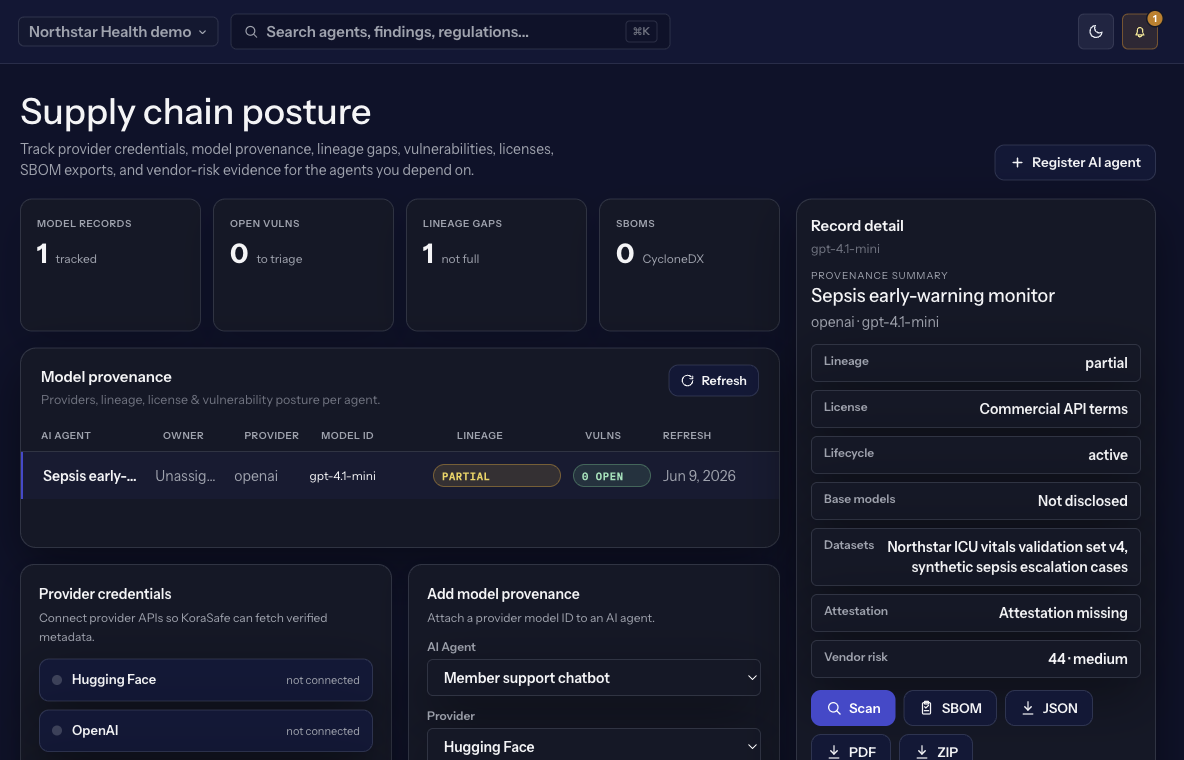Screen dimensions: 1184x760
Task: Click the REFRESH column header
Action: click(687, 436)
